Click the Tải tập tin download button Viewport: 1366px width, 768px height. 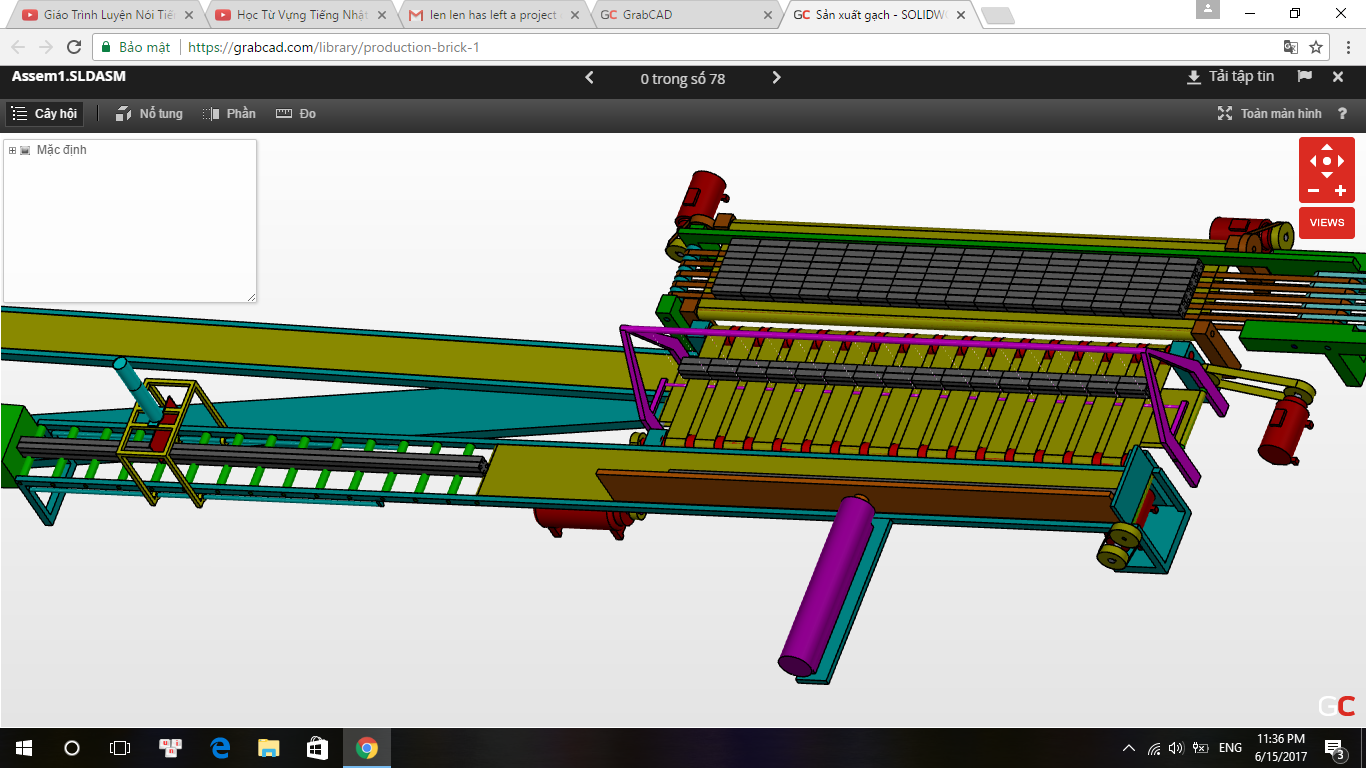[1230, 77]
